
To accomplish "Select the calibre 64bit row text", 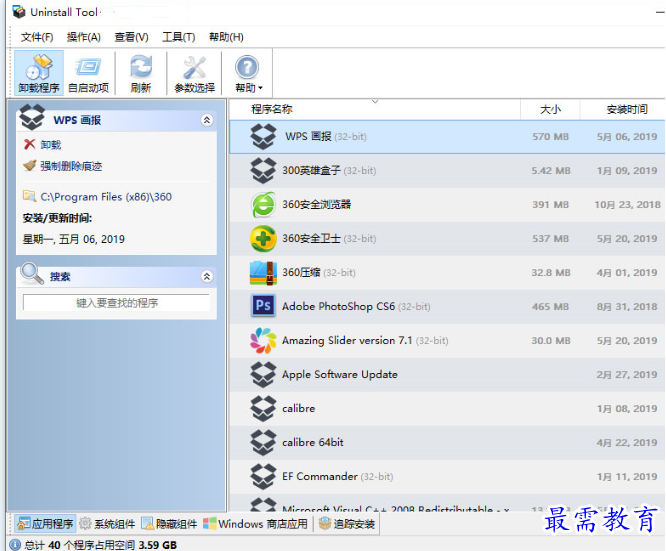I will click(313, 442).
